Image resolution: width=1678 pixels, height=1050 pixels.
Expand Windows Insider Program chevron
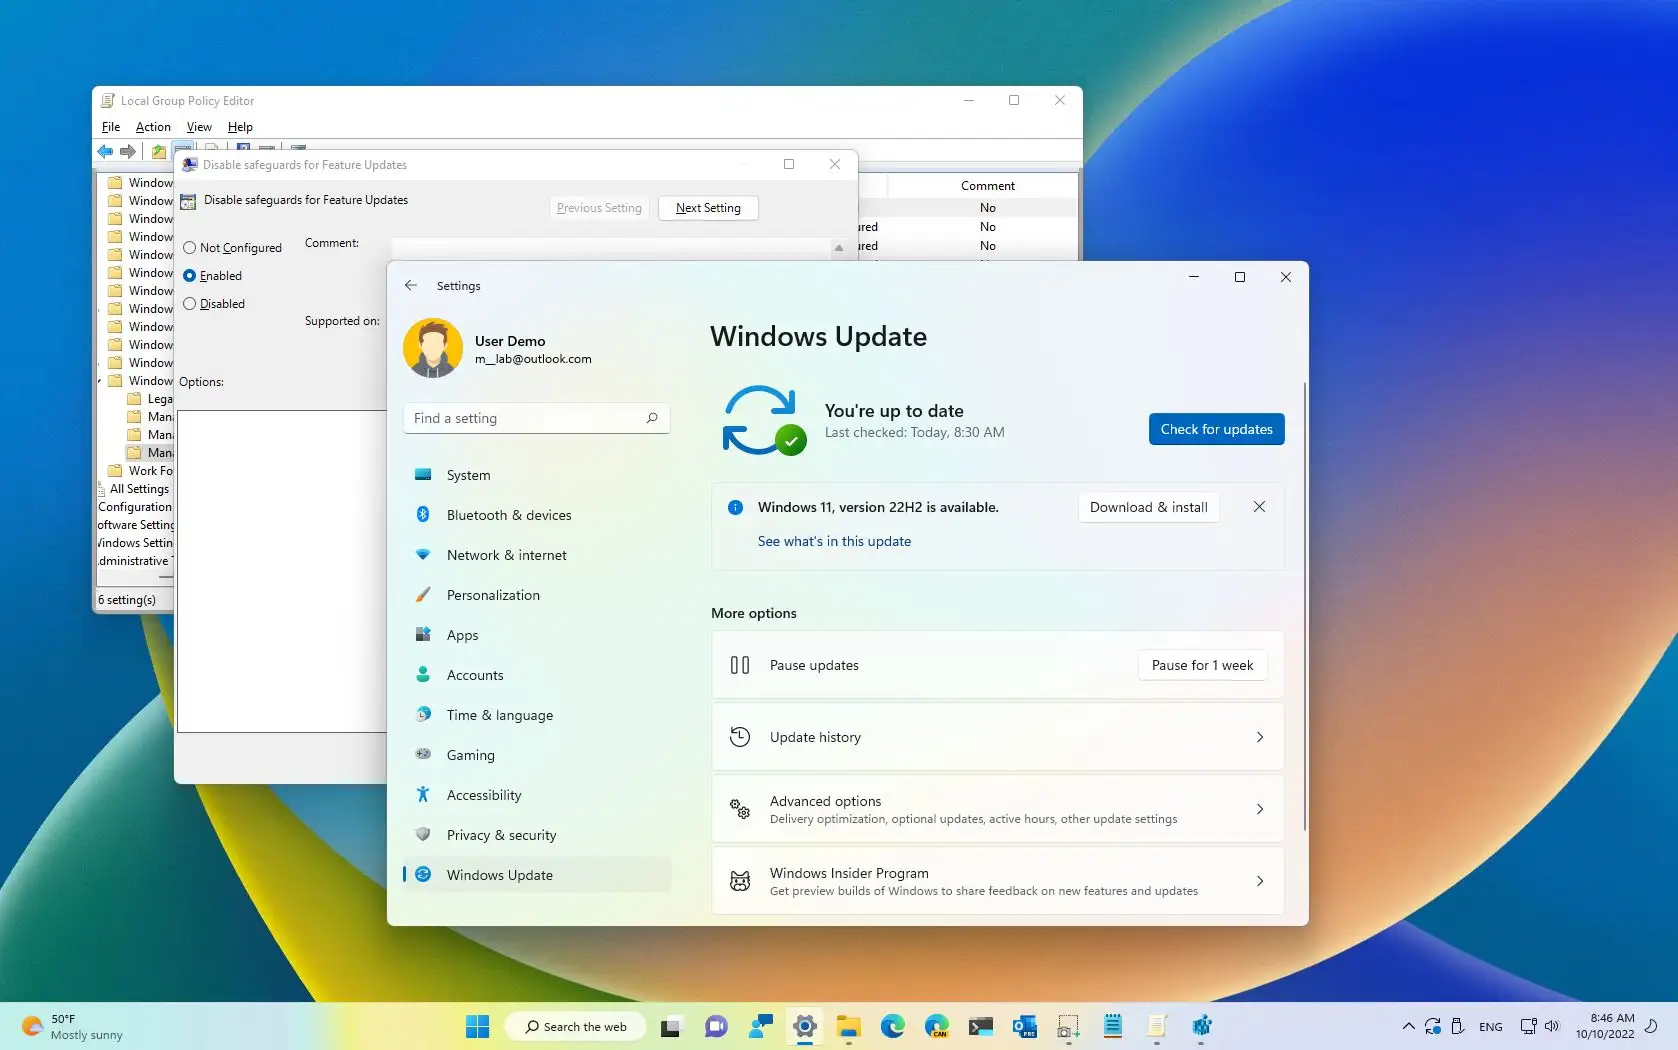(x=1260, y=881)
